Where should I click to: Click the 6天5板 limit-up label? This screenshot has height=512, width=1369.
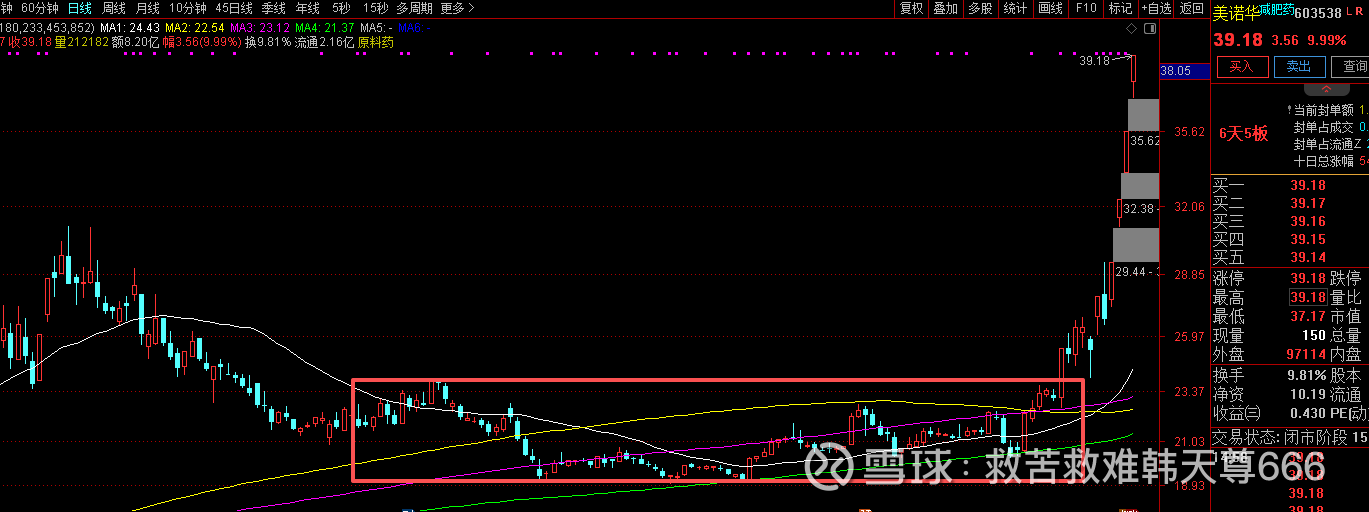[1244, 133]
